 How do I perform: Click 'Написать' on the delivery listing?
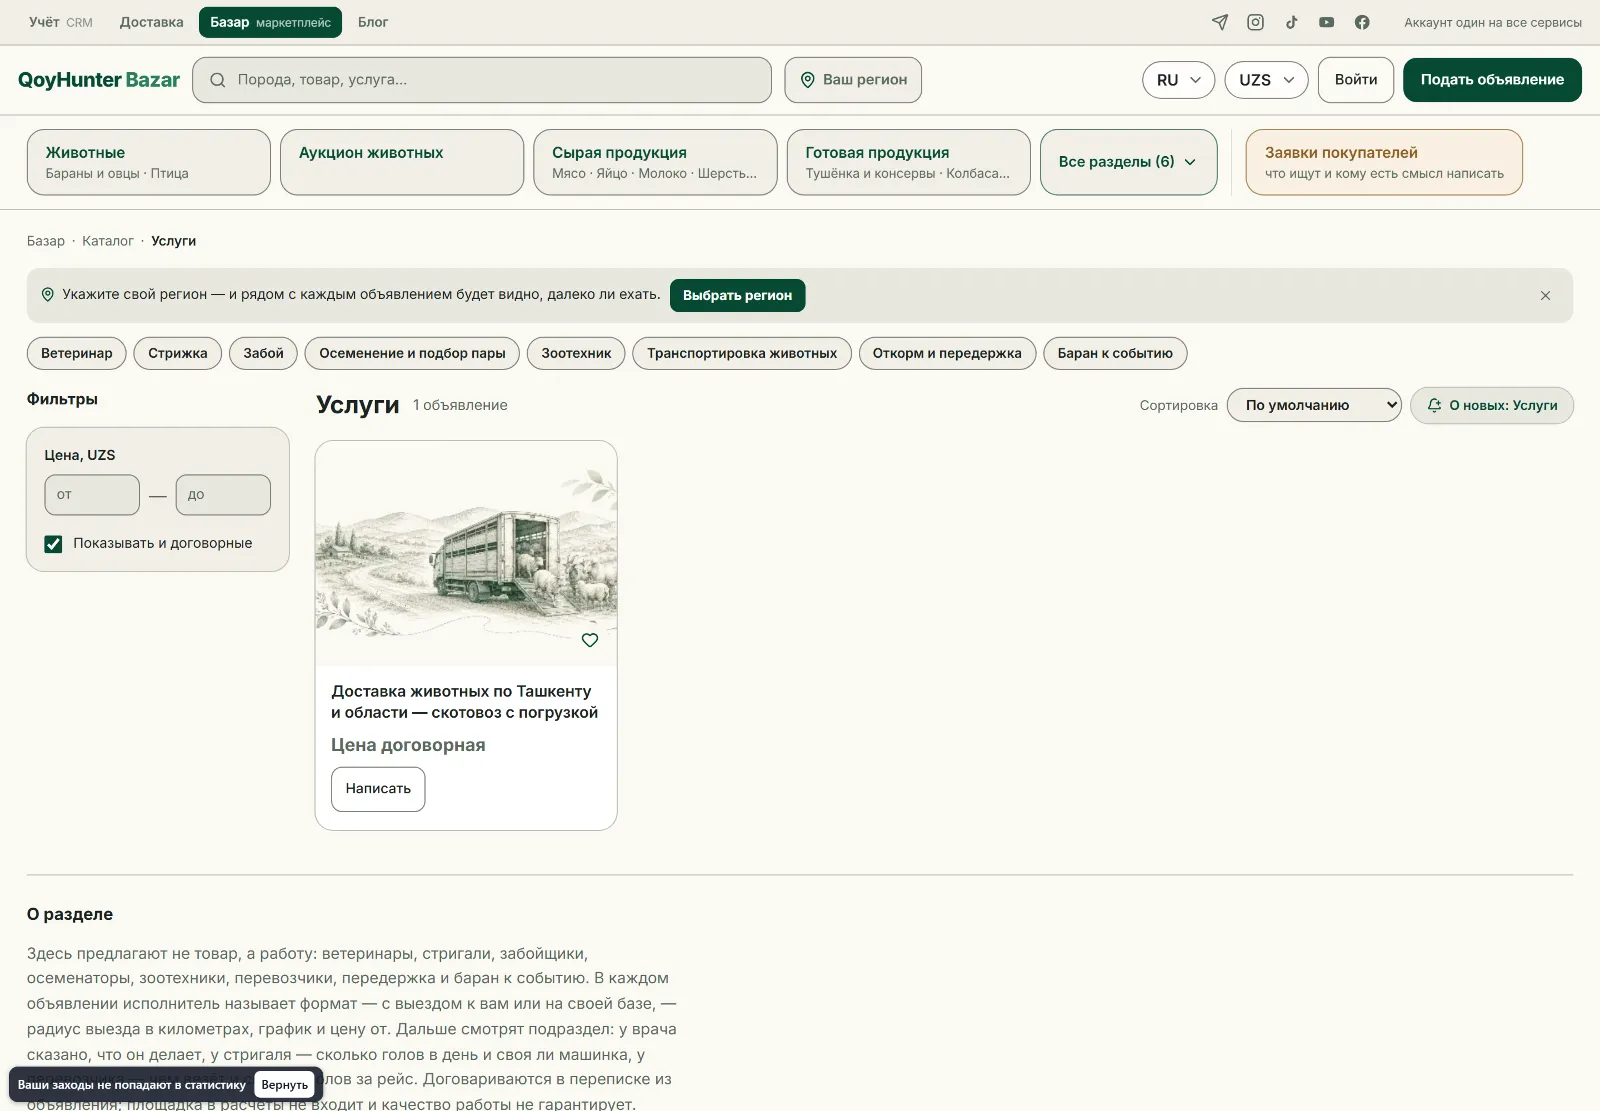tap(378, 789)
